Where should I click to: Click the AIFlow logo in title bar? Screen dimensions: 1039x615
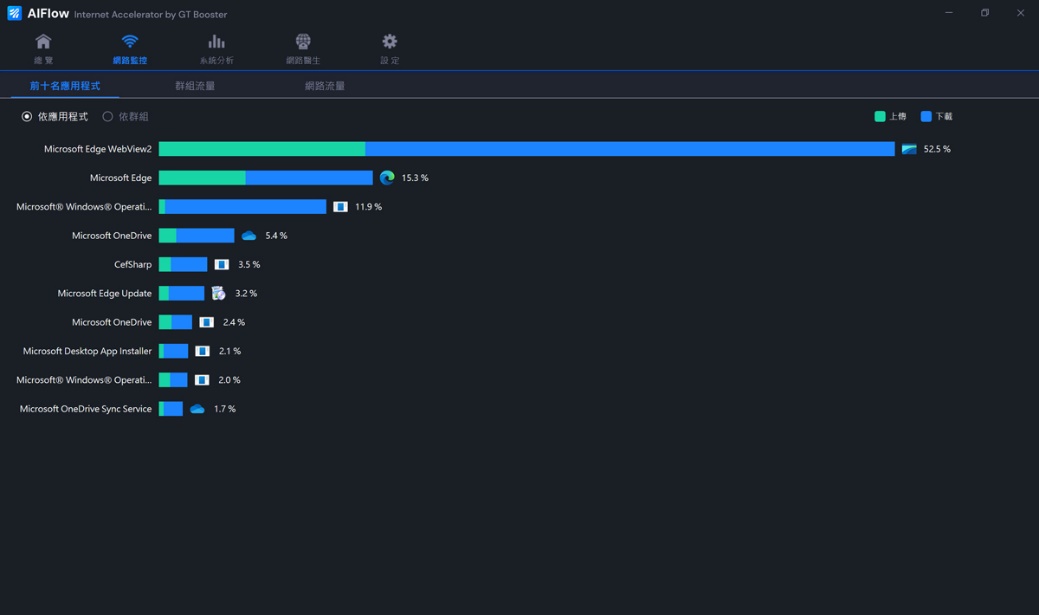click(x=14, y=13)
